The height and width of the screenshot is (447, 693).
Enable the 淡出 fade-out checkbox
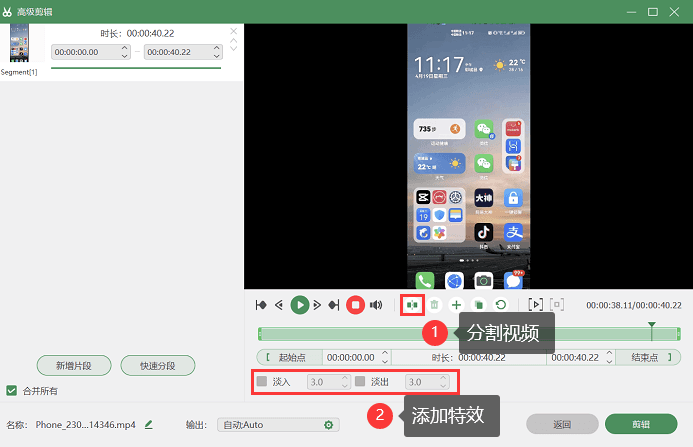click(x=360, y=381)
